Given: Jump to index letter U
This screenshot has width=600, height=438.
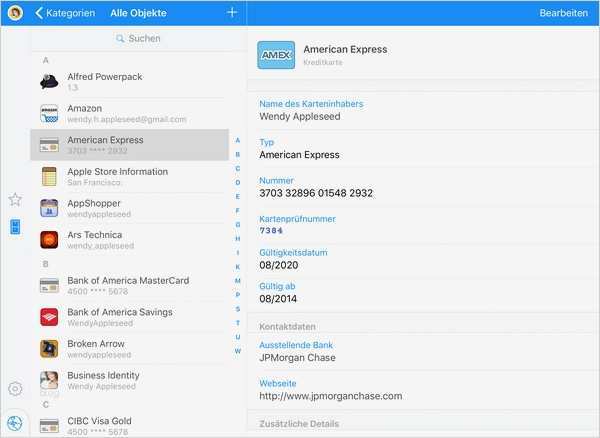Looking at the screenshot, I should tap(238, 337).
